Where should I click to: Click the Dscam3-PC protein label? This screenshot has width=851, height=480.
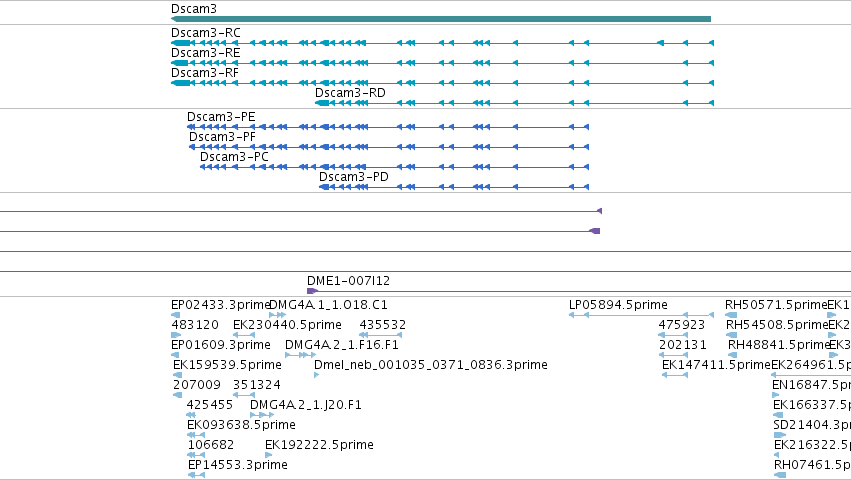coord(234,157)
